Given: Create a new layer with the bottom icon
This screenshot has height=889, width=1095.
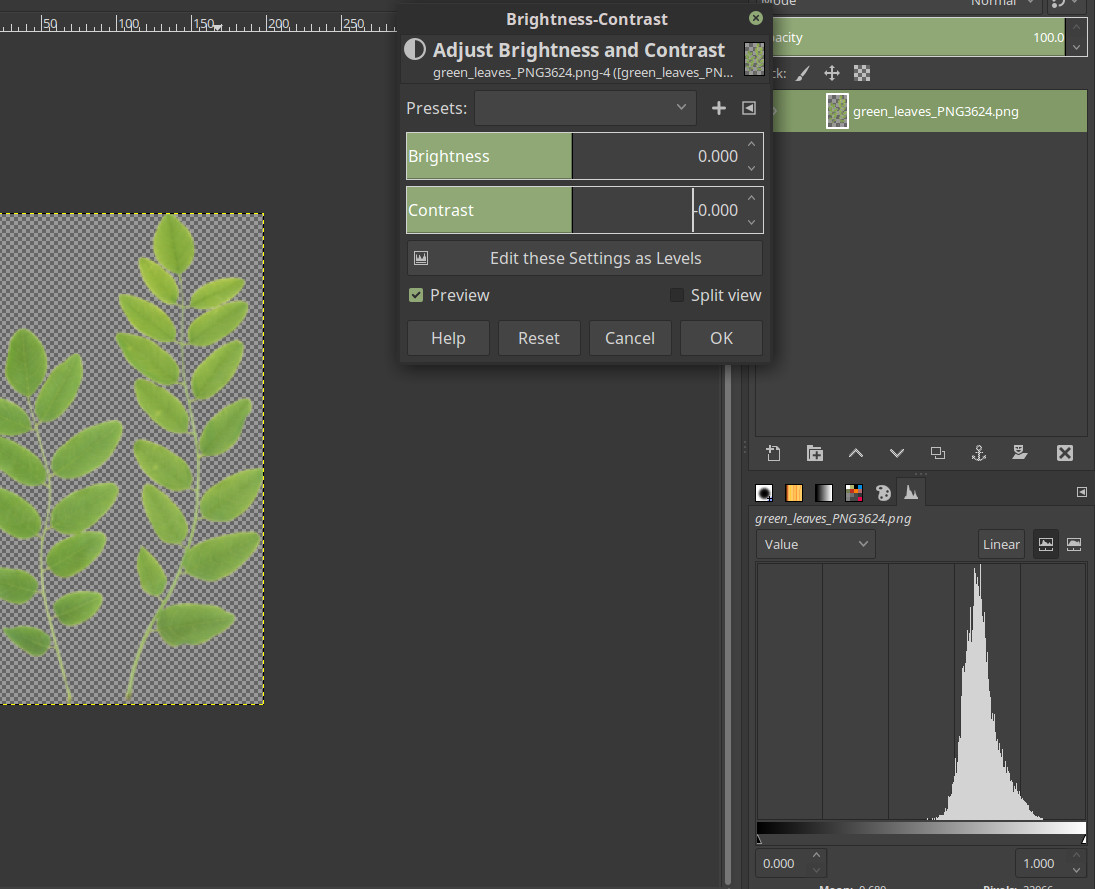Looking at the screenshot, I should pos(773,453).
